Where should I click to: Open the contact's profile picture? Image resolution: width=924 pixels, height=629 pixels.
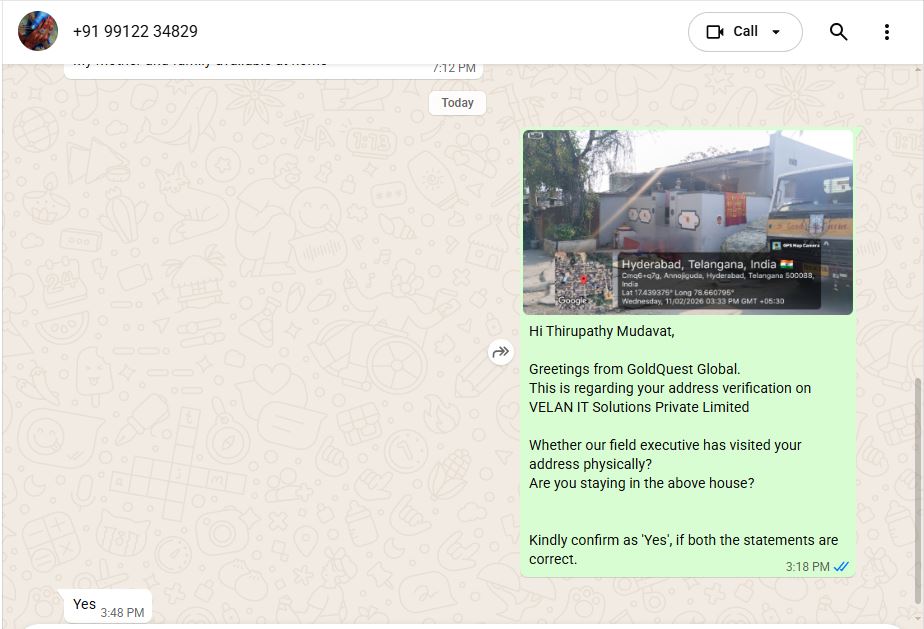tap(38, 31)
